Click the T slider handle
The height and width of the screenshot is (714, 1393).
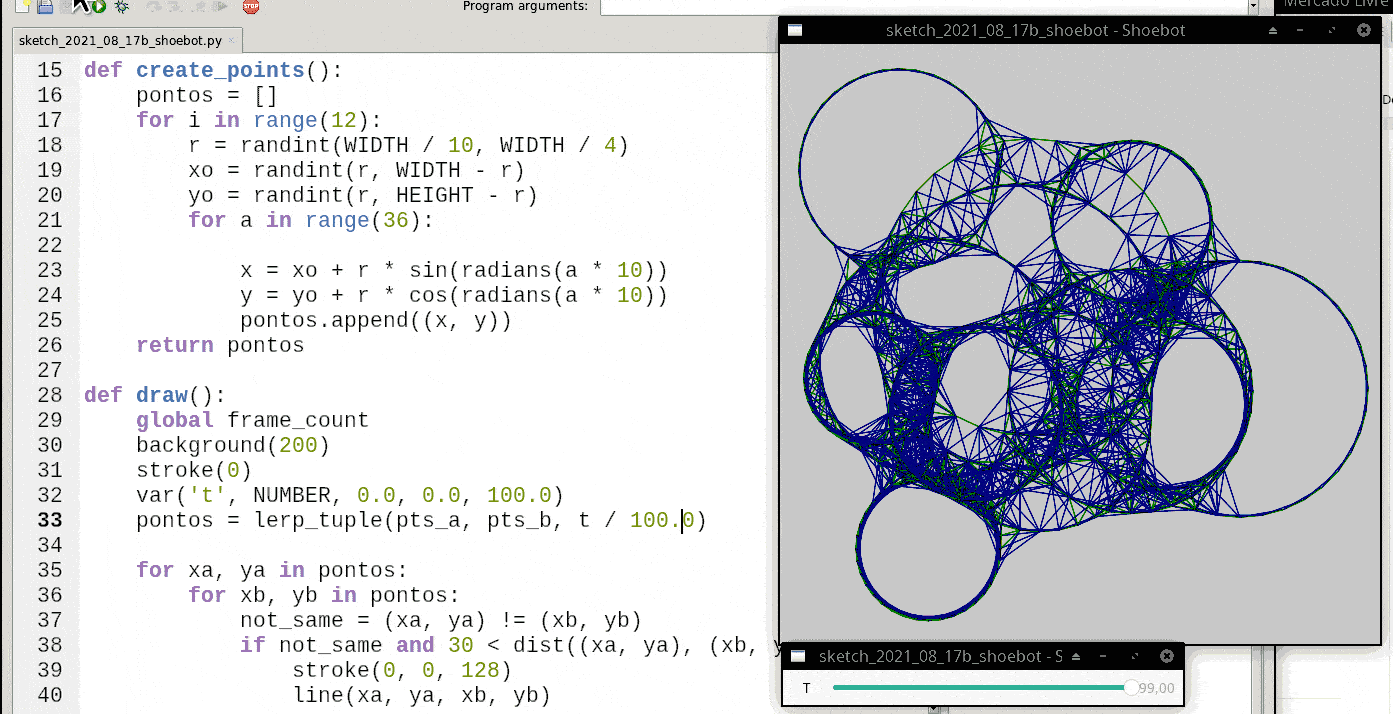click(1131, 688)
